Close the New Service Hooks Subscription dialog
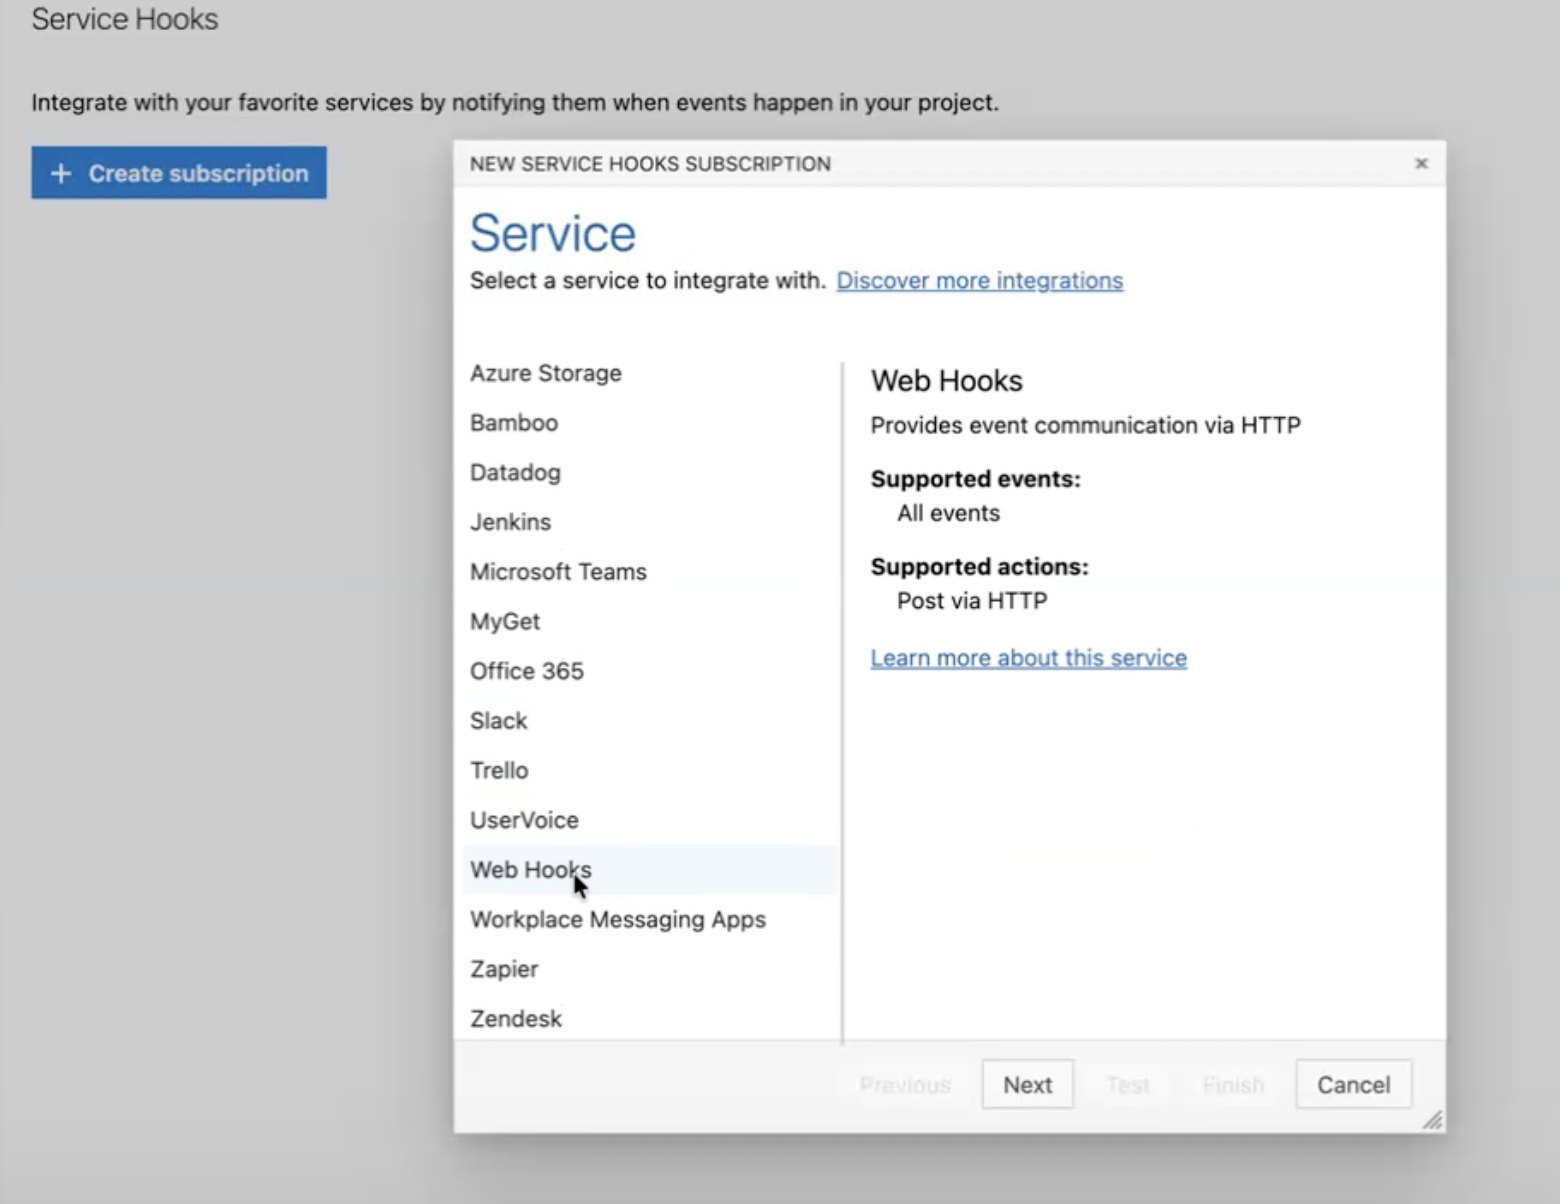The image size is (1560, 1204). coord(1421,163)
